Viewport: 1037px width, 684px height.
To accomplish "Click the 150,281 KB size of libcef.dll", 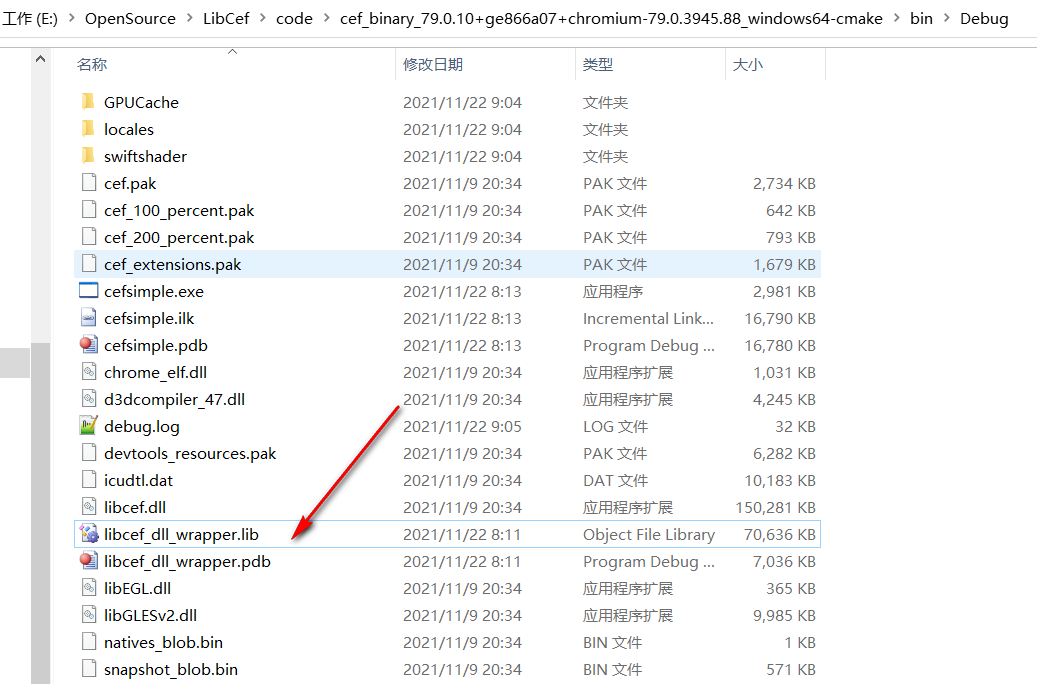I will pos(775,507).
